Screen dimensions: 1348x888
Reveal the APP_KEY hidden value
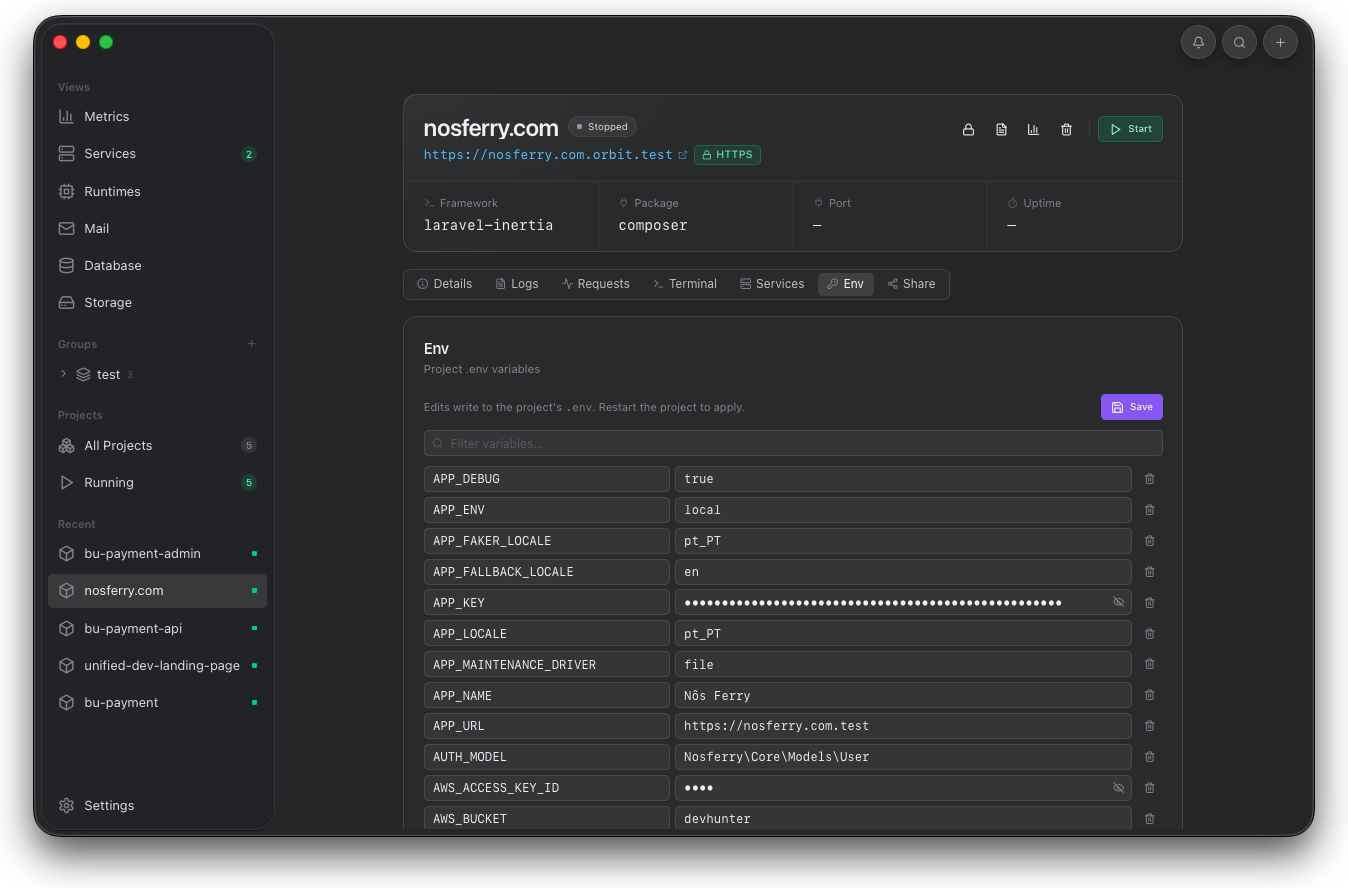(1119, 602)
